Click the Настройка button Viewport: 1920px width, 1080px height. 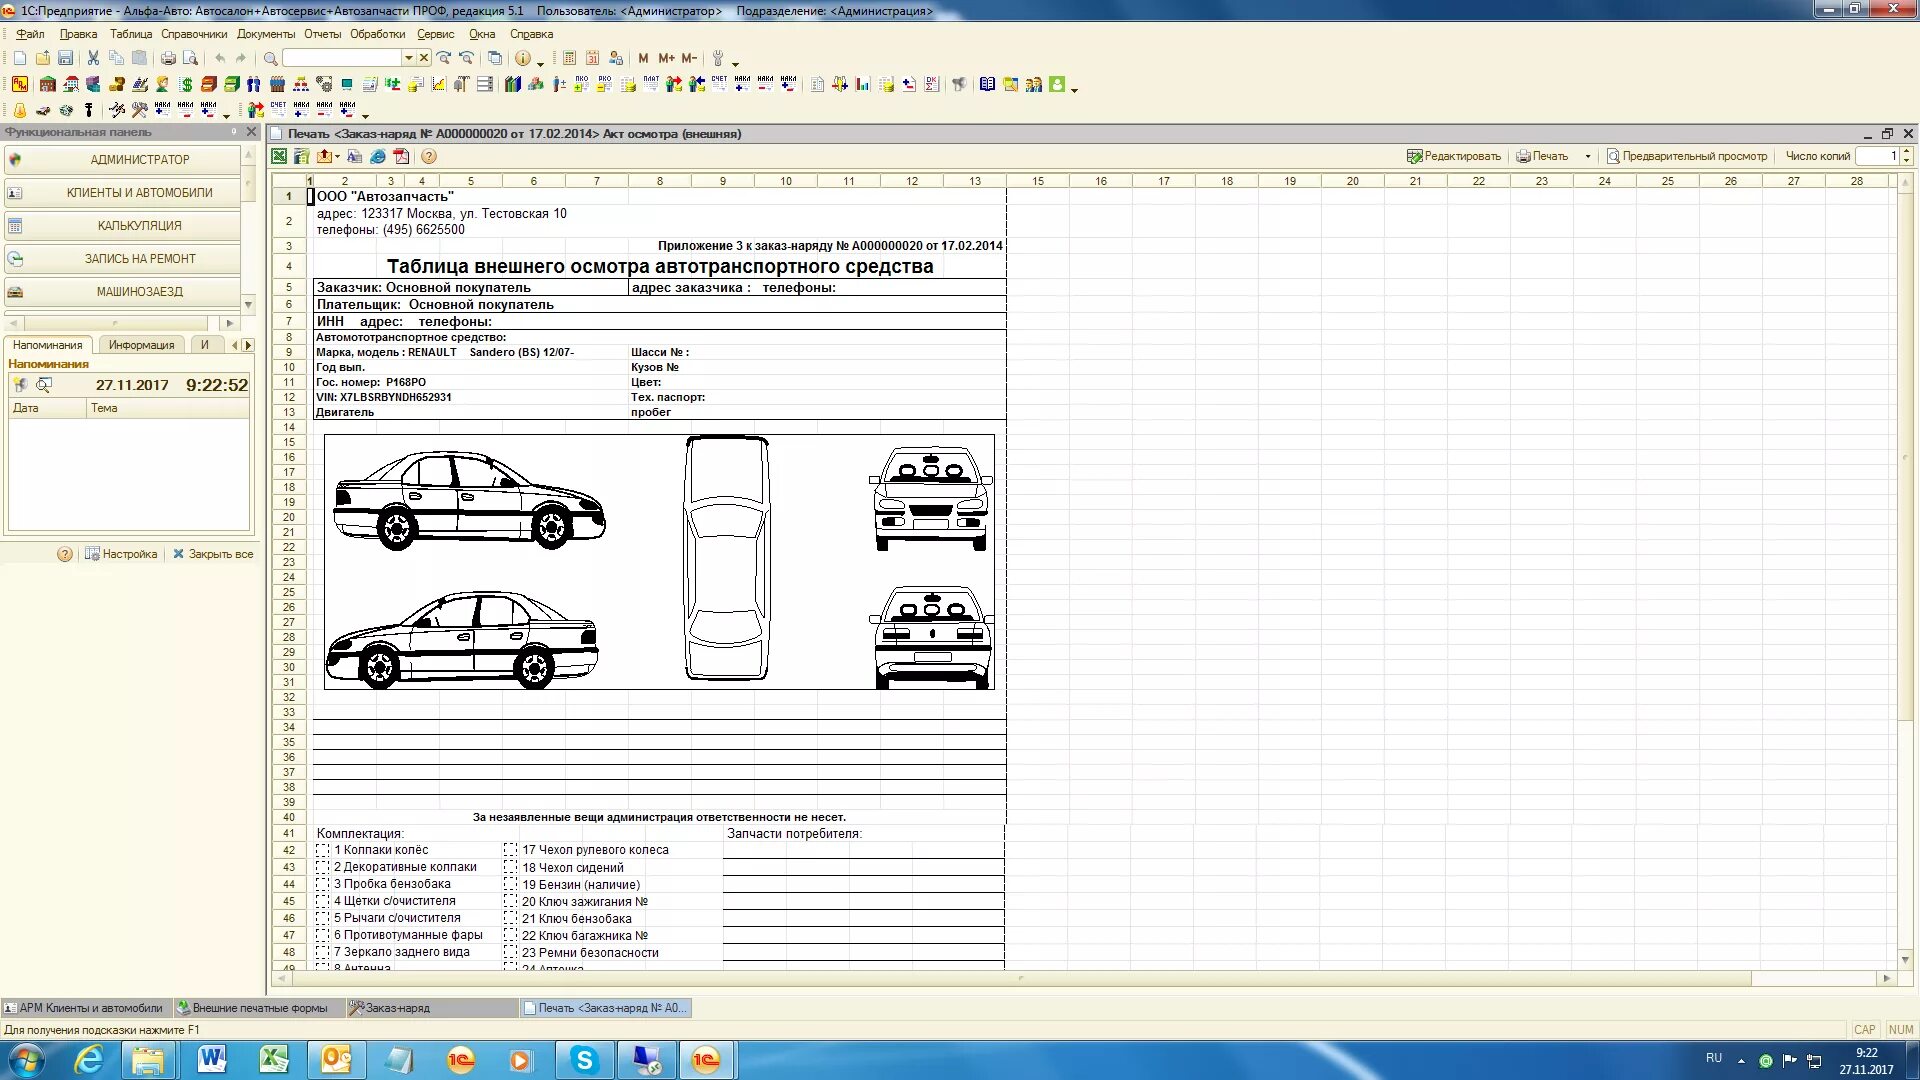[121, 554]
